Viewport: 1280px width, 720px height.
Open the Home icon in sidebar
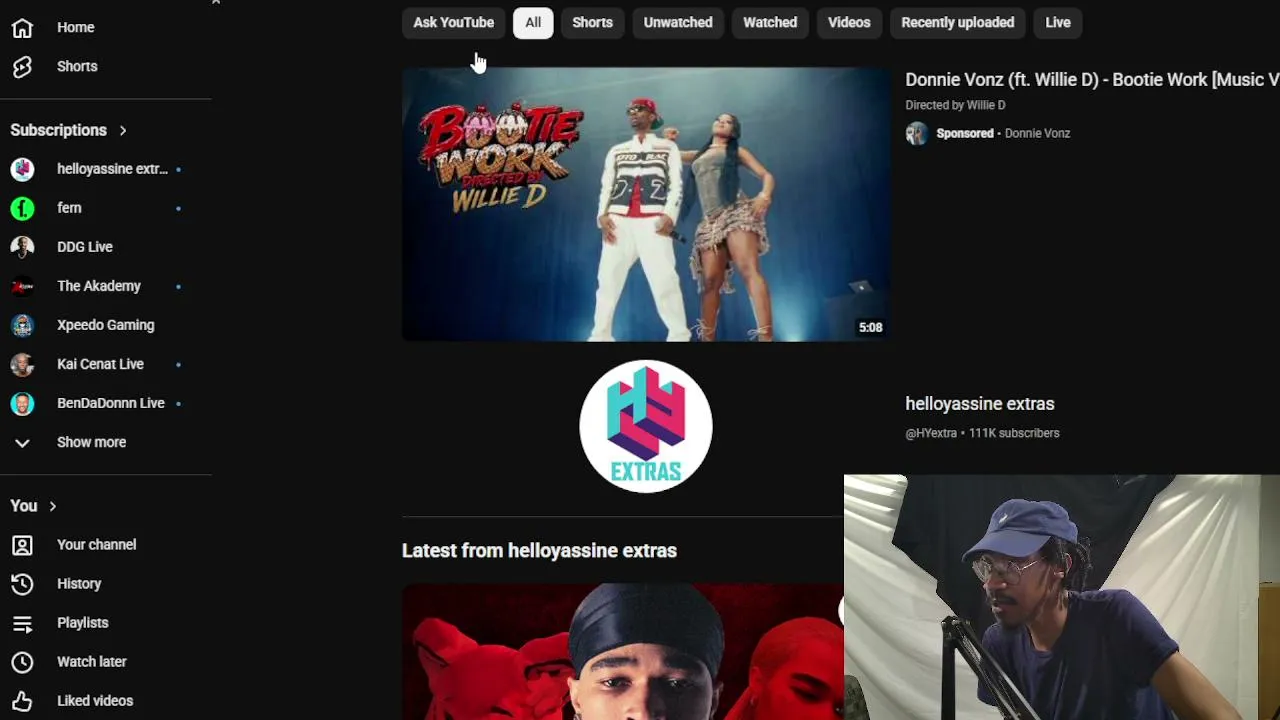22,27
